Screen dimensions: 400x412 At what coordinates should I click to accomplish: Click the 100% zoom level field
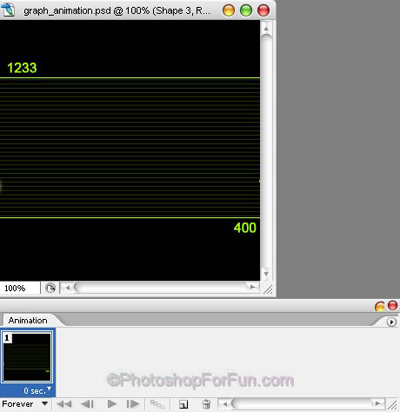coord(19,288)
